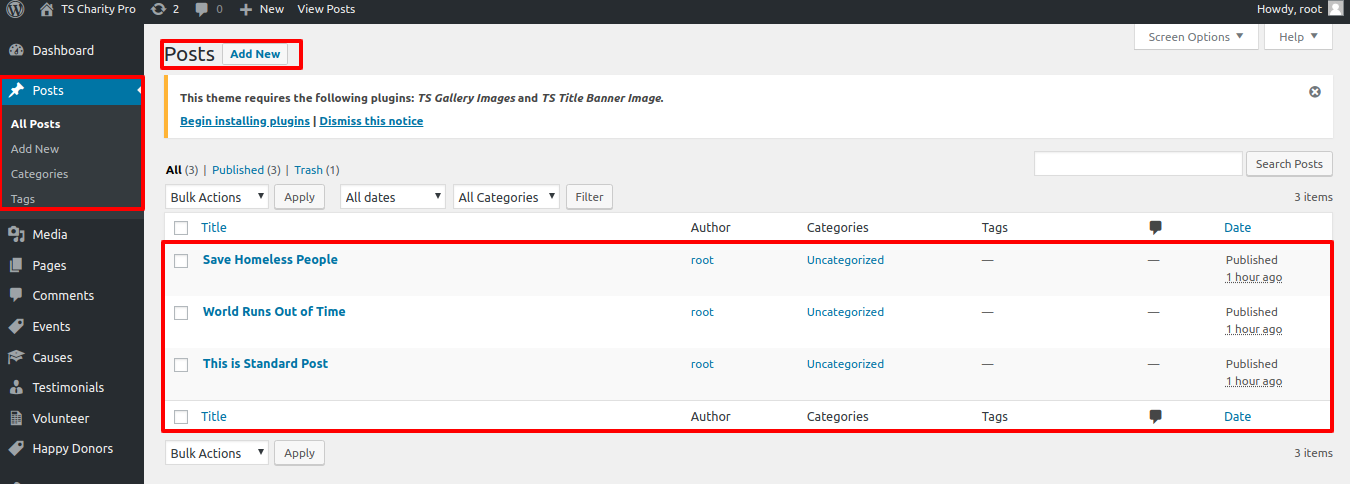
Task: Open Media from the sidebar
Action: (x=49, y=234)
